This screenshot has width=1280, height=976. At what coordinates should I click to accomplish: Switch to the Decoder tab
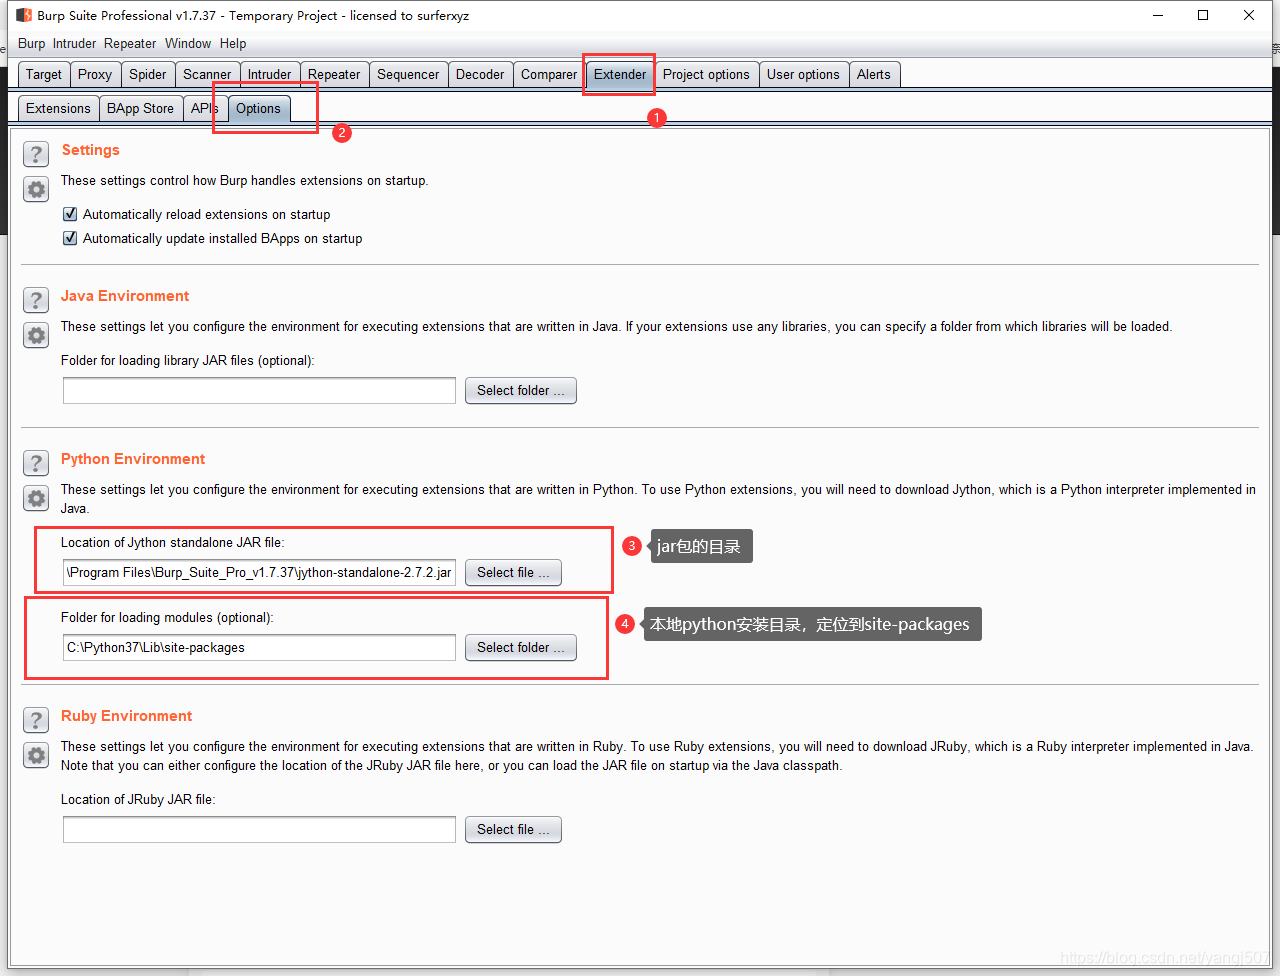click(480, 74)
